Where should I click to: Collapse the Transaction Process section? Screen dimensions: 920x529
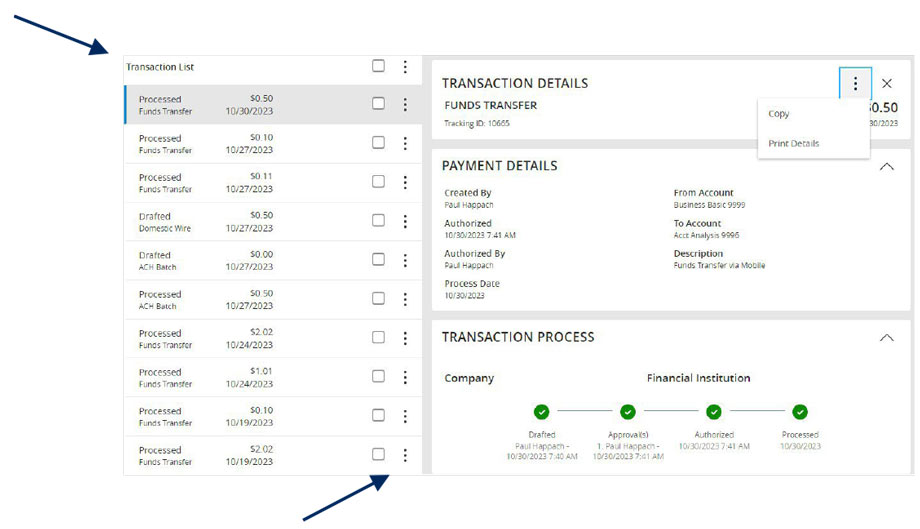(x=887, y=338)
